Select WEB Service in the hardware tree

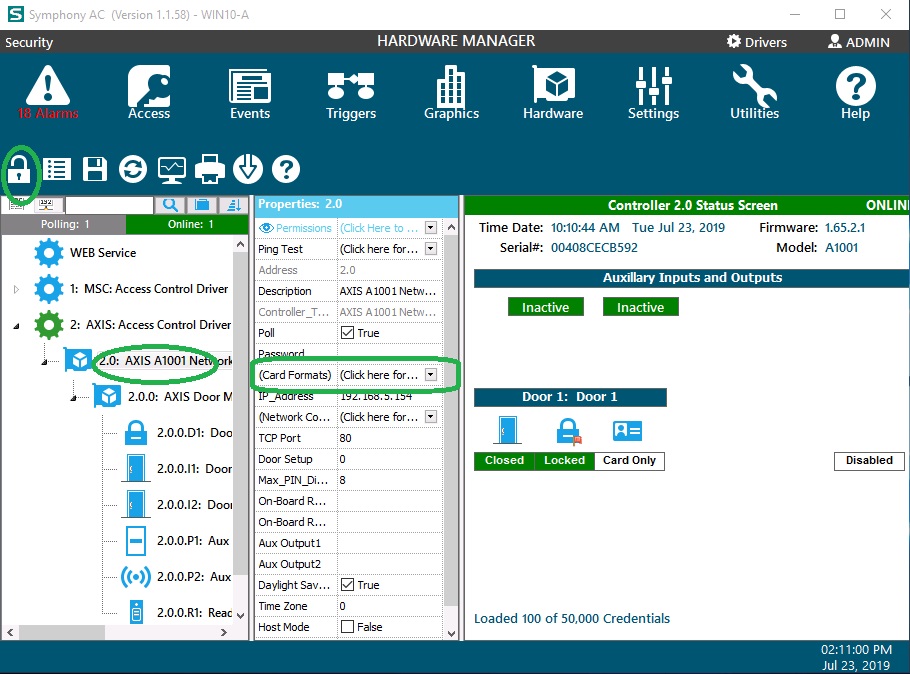(x=103, y=253)
